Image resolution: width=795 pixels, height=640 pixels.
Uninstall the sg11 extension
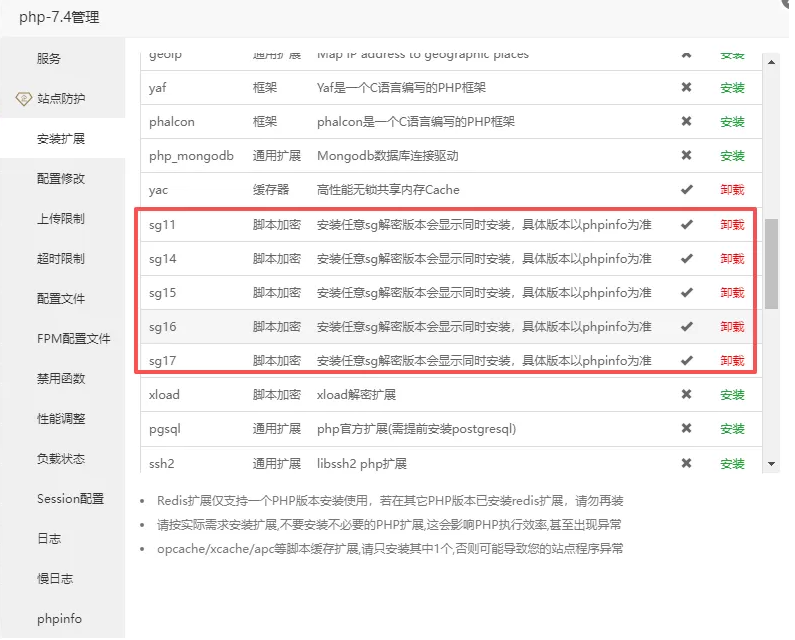tap(732, 225)
